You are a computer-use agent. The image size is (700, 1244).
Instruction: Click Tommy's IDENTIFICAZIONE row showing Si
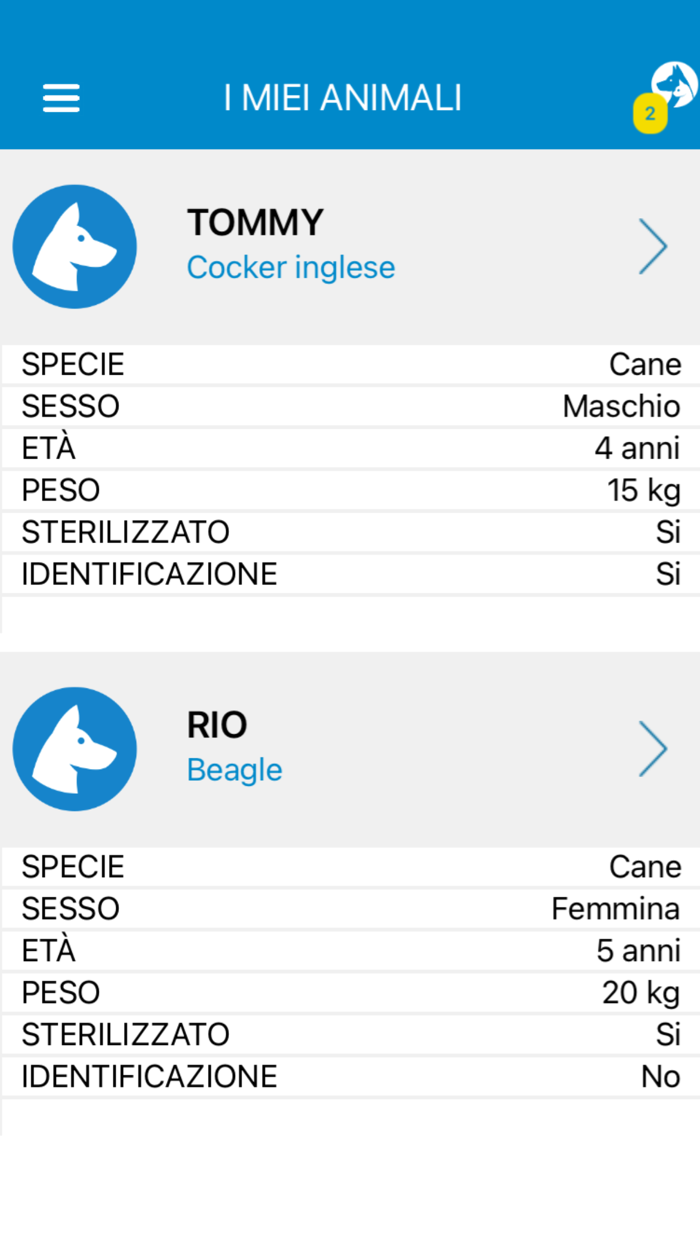(350, 574)
